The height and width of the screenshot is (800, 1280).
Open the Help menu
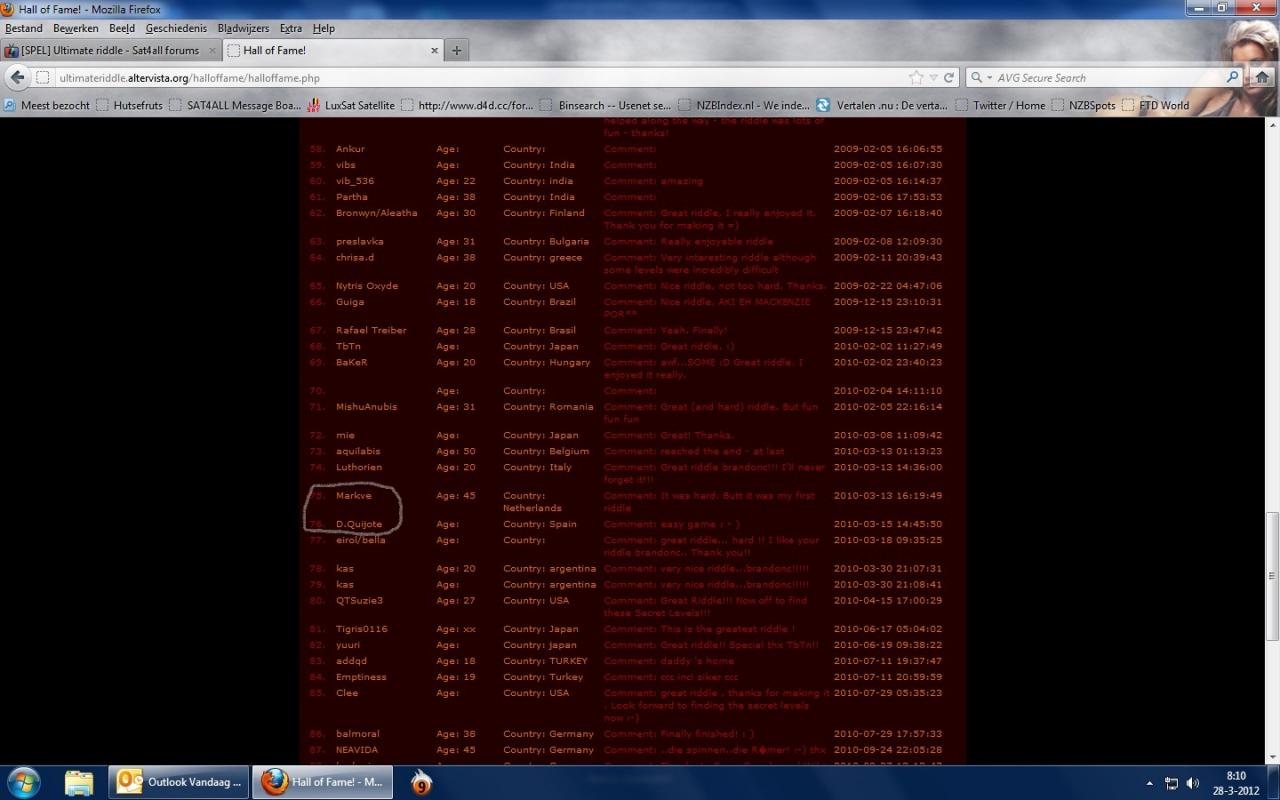point(324,28)
